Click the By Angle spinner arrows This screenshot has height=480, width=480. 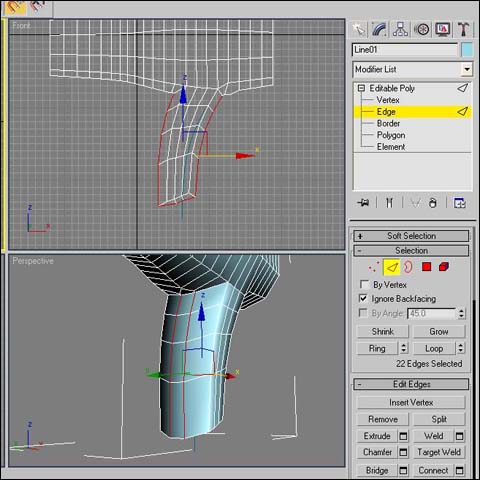coord(461,314)
